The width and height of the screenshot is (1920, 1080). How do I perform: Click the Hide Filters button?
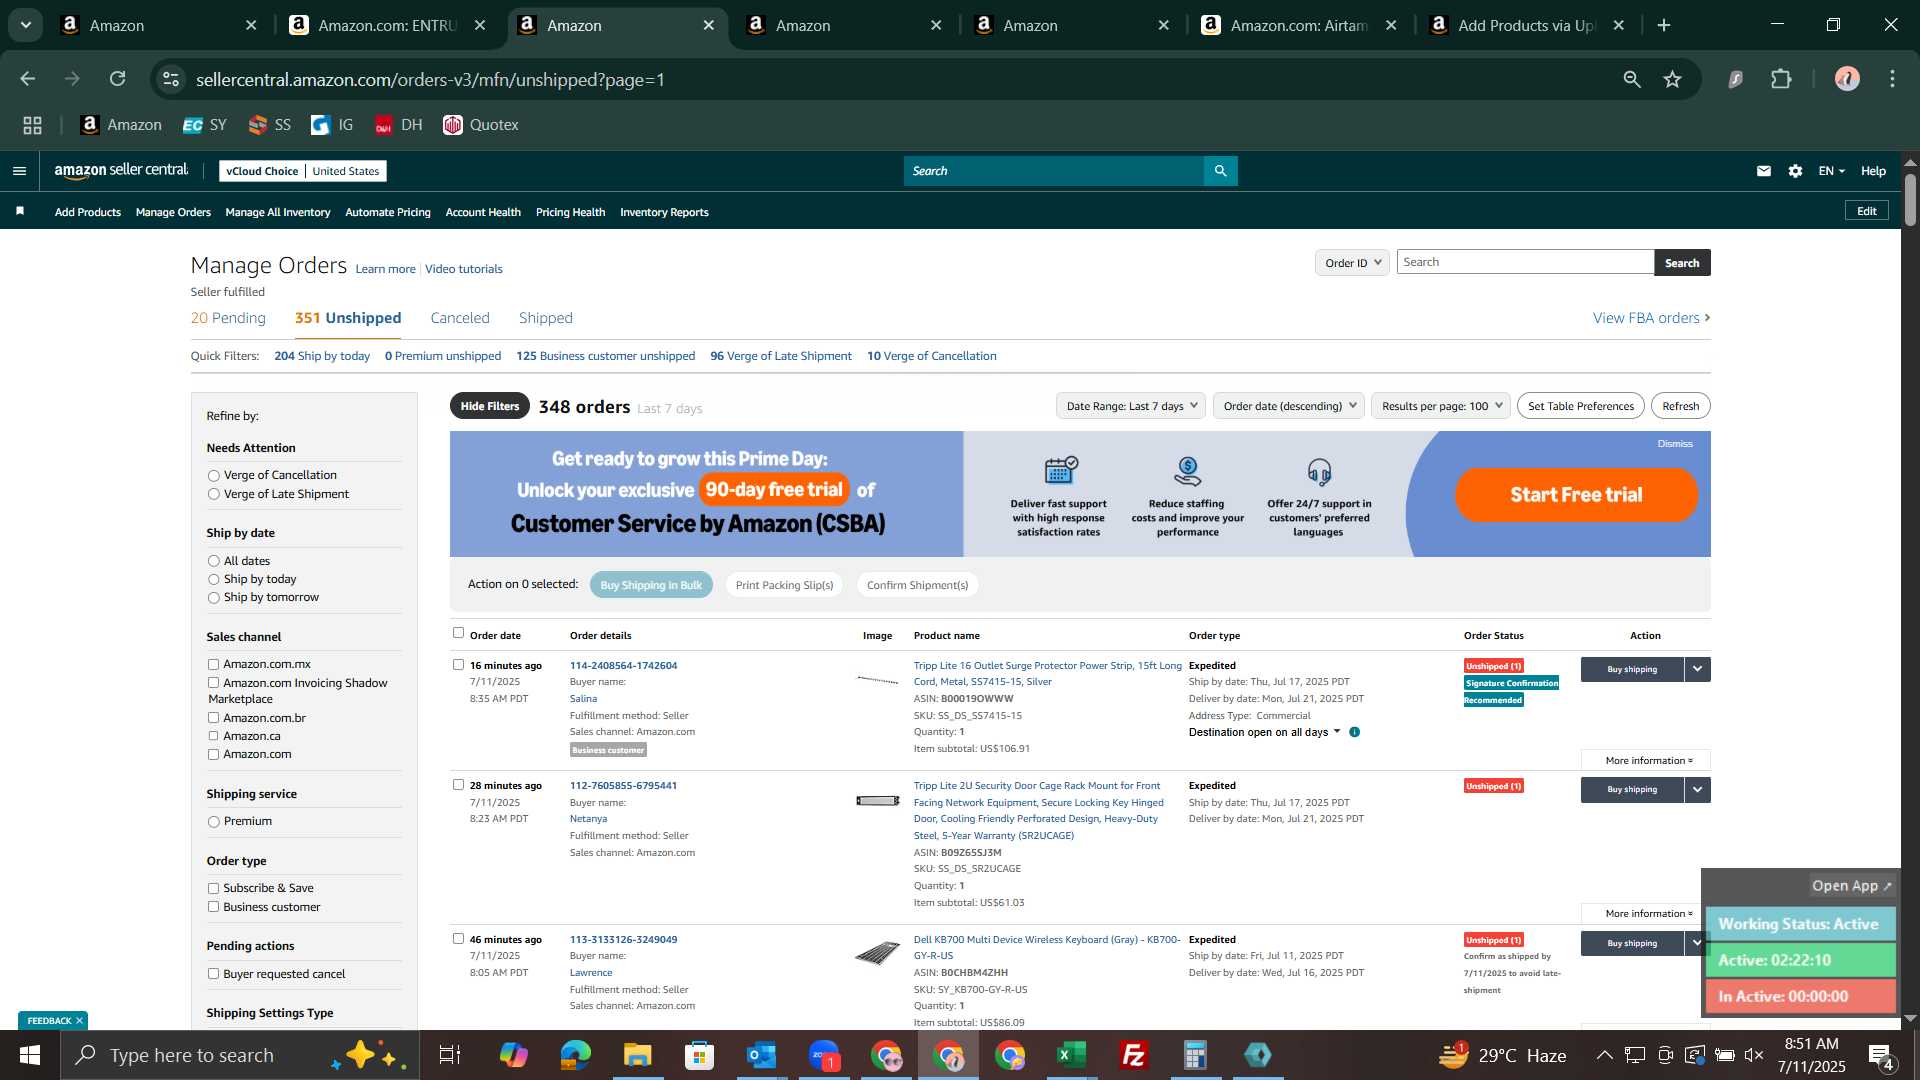[x=490, y=406]
